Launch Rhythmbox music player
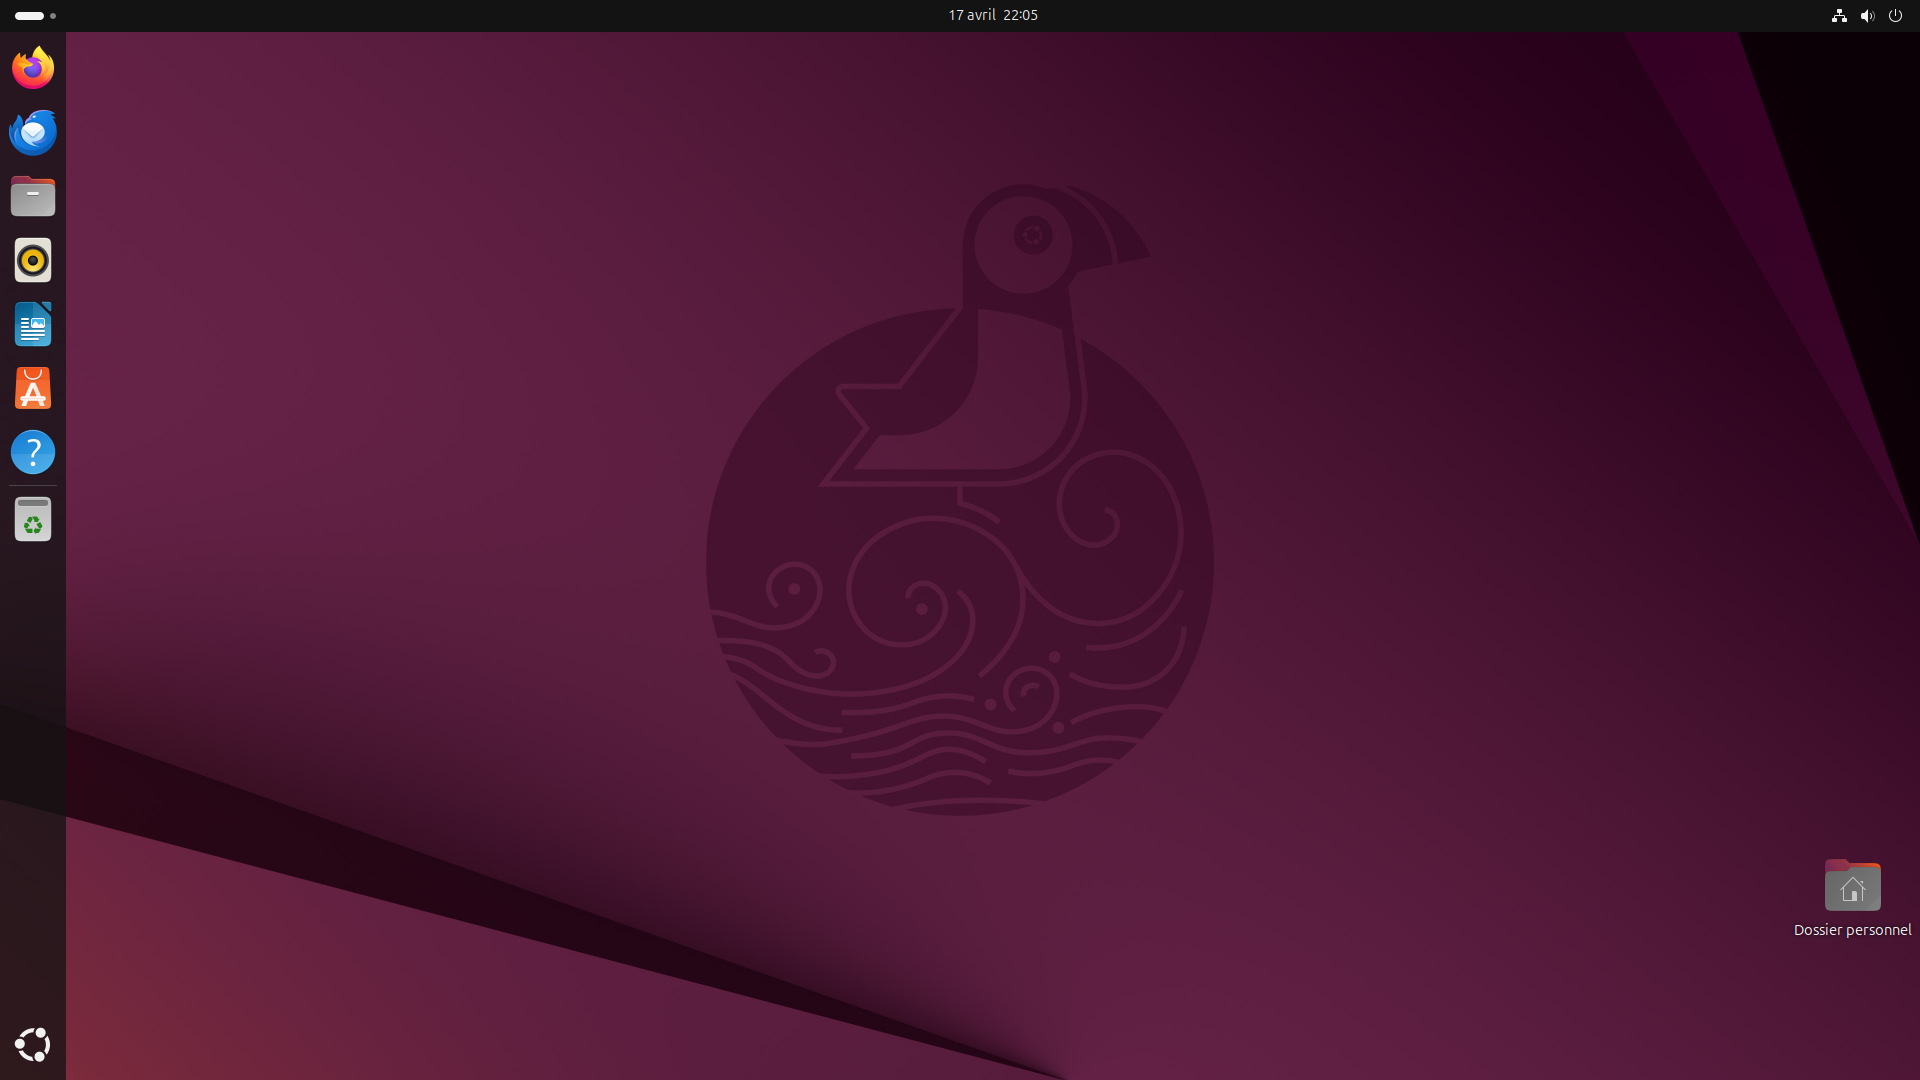This screenshot has height=1080, width=1920. pos(33,260)
